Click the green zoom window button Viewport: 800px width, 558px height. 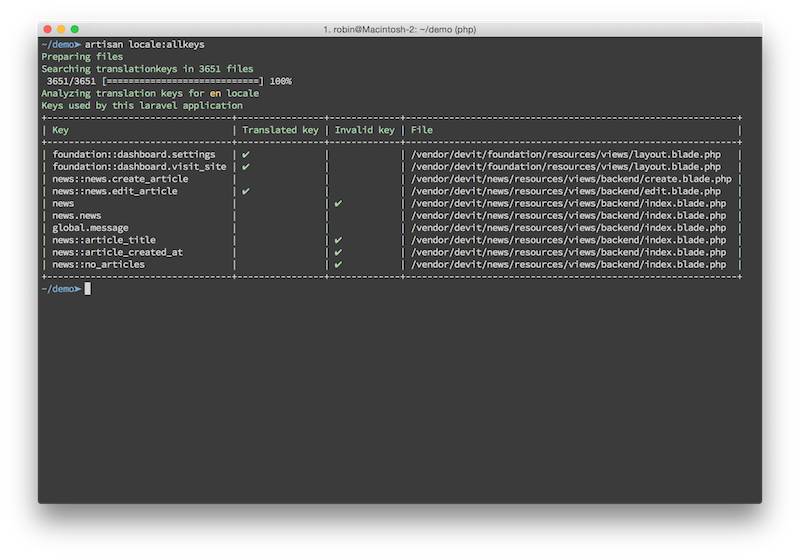(x=75, y=30)
